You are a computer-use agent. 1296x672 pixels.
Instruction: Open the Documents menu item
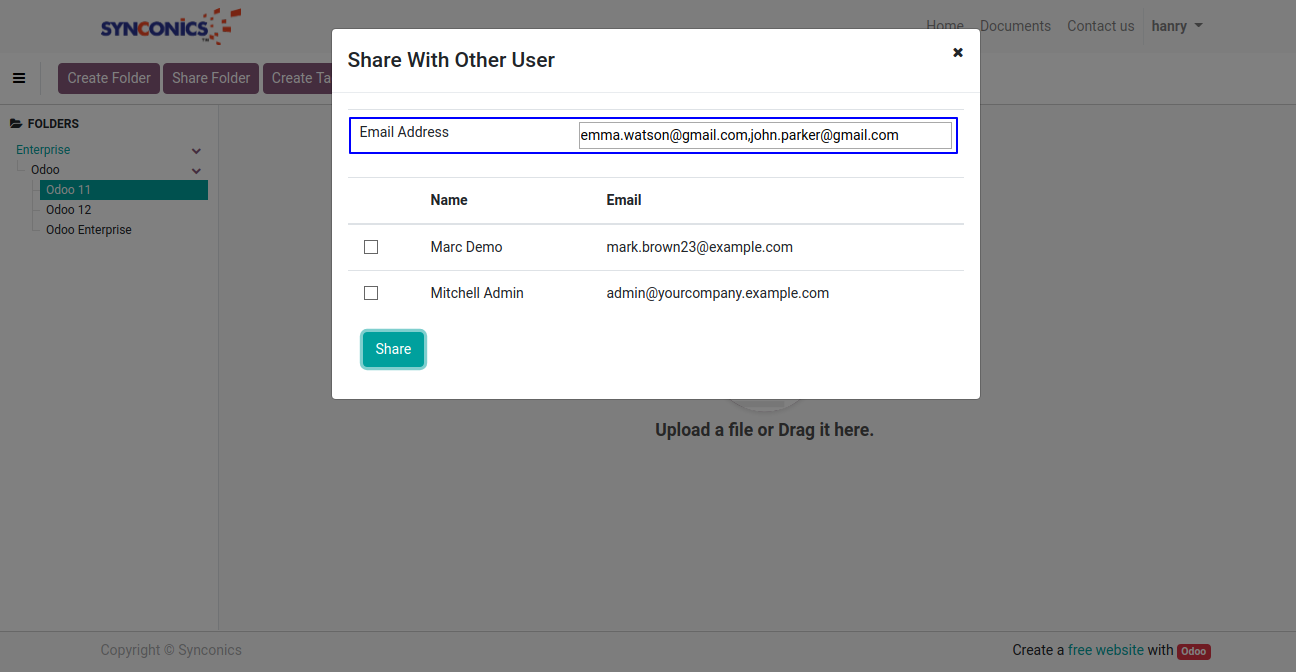(1015, 26)
